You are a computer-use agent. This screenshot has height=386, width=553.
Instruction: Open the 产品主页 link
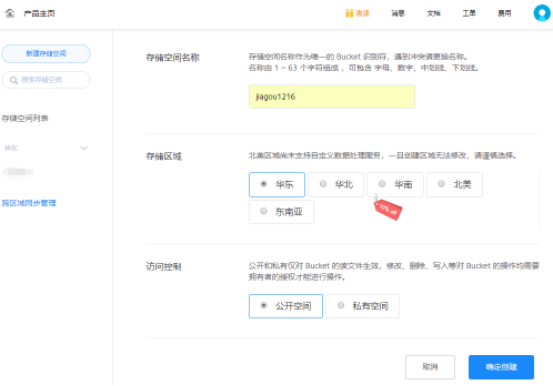coord(39,13)
